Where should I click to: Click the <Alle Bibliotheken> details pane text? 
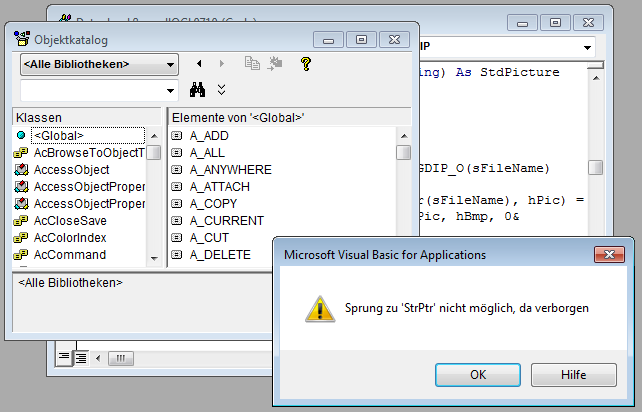pos(70,283)
